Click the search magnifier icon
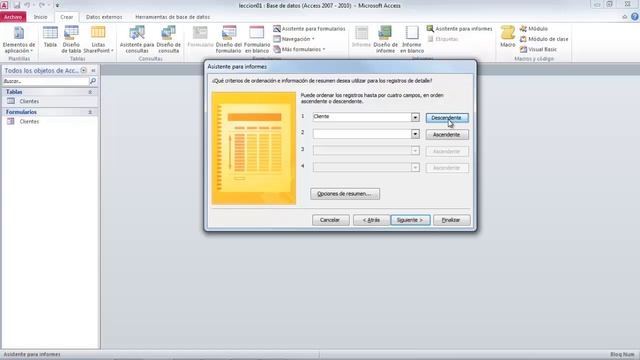 click(93, 81)
